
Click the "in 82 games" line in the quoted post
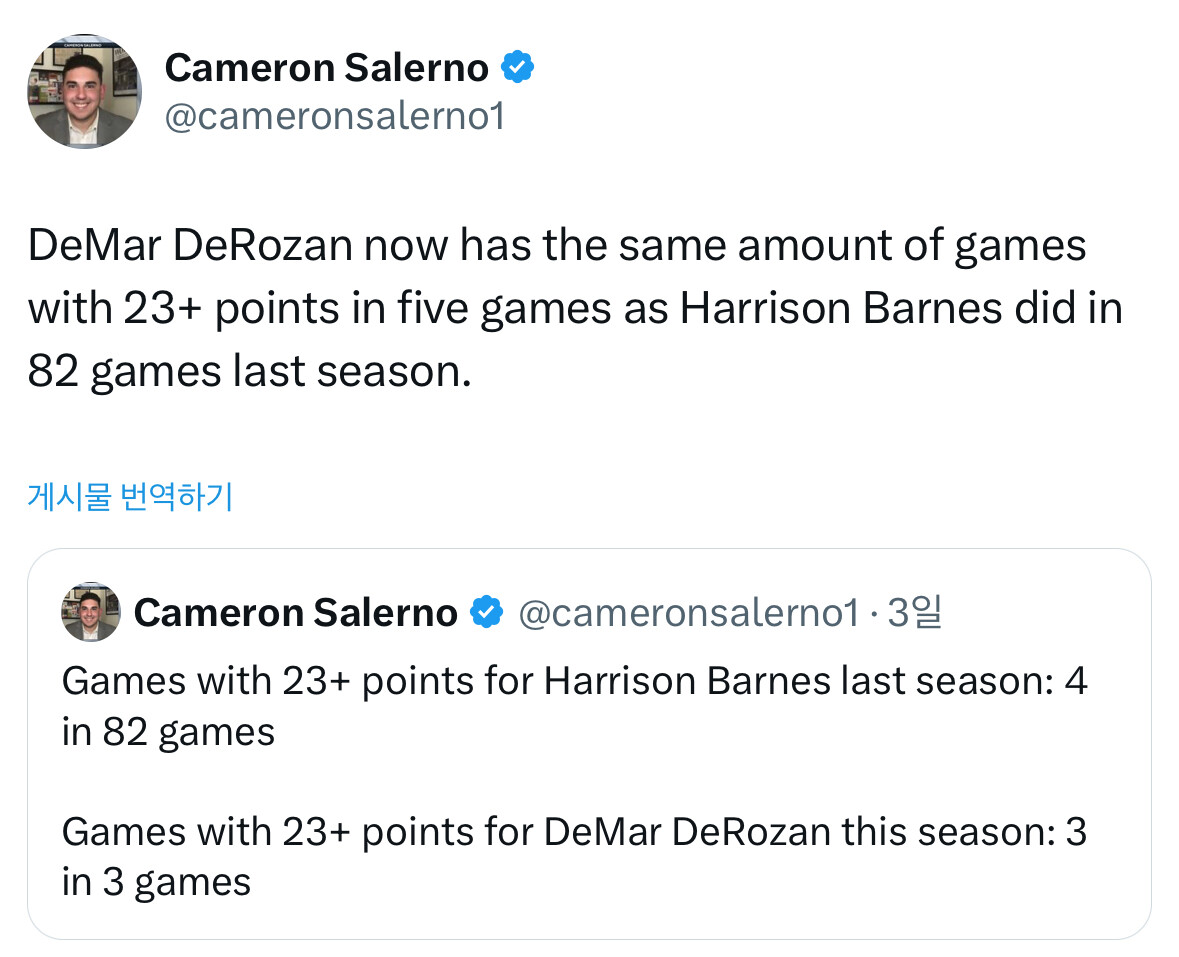pos(168,732)
